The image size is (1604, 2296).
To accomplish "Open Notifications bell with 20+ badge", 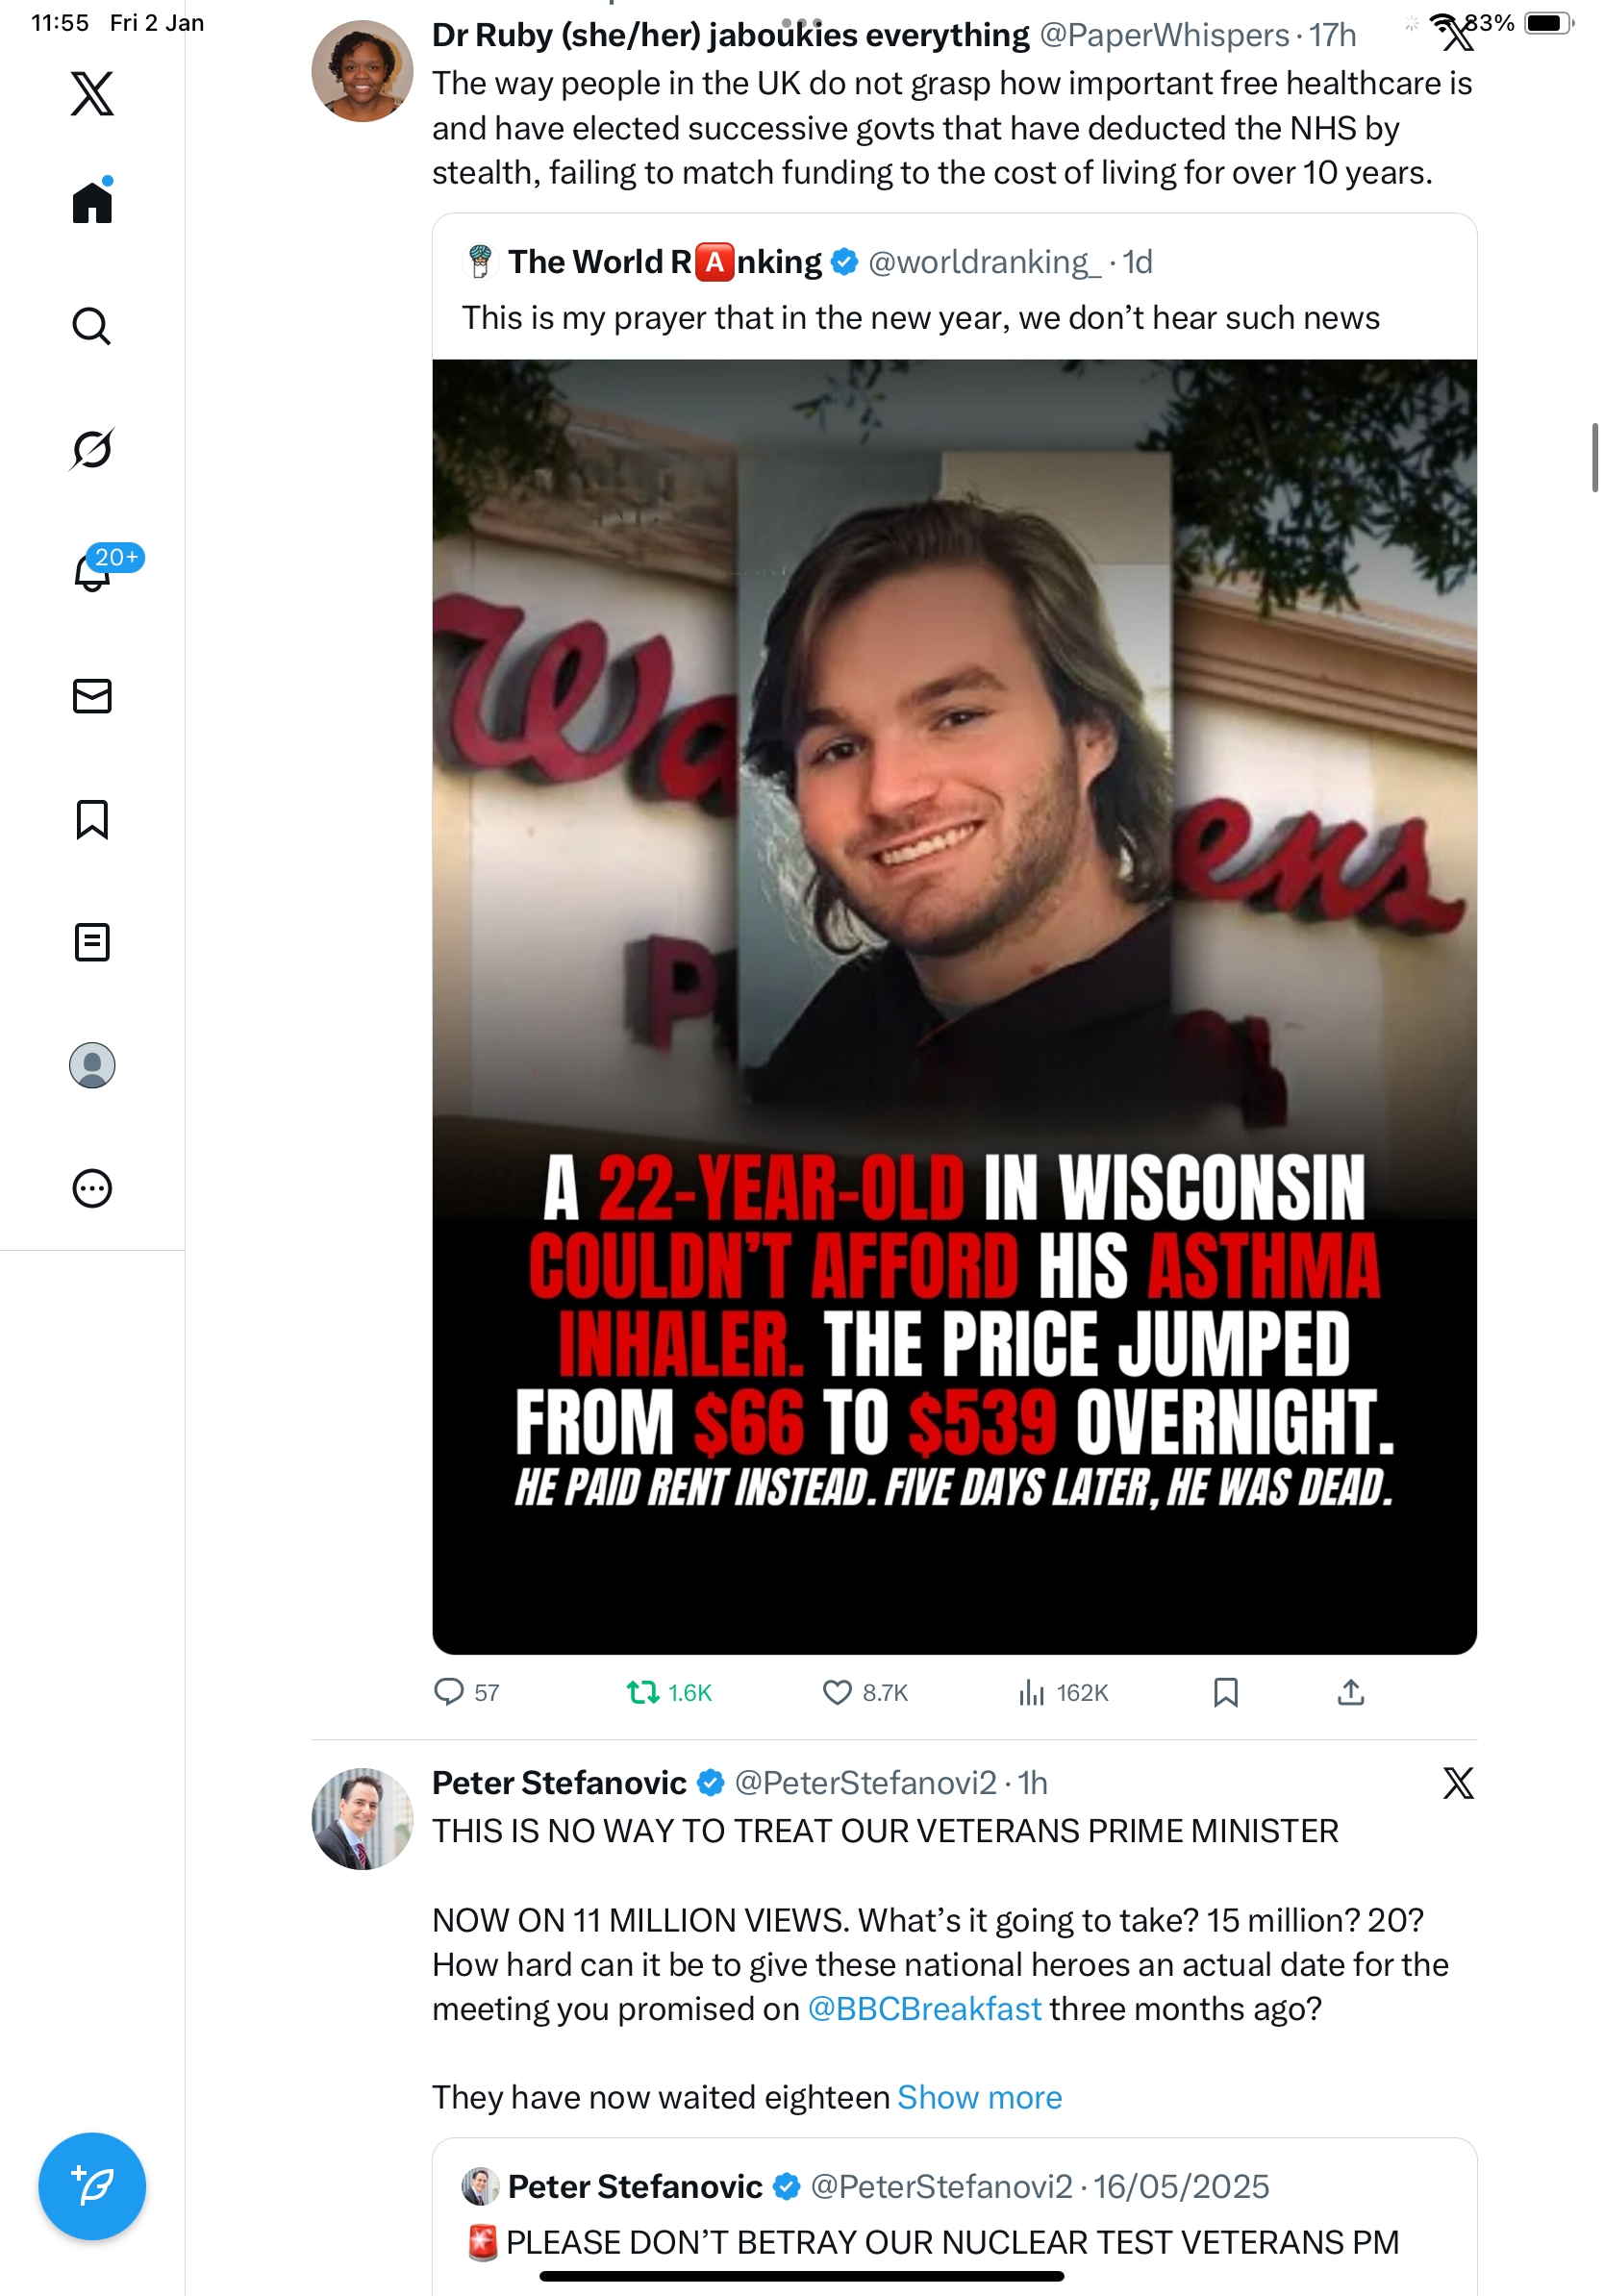I will 92,572.
